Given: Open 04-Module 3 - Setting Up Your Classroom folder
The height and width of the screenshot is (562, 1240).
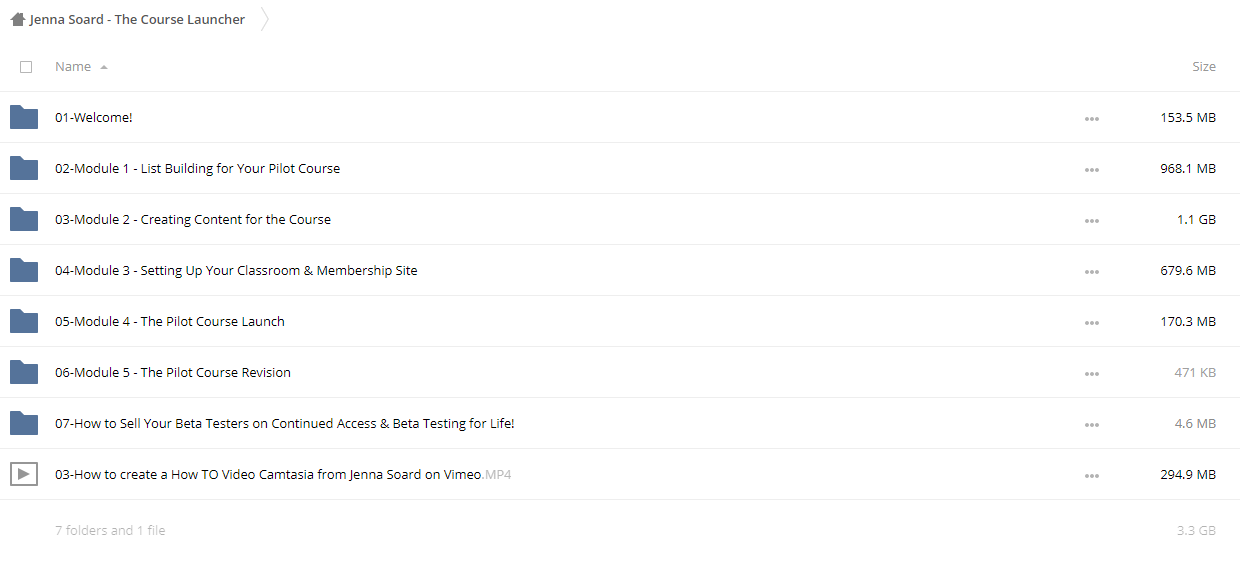Looking at the screenshot, I should 236,270.
